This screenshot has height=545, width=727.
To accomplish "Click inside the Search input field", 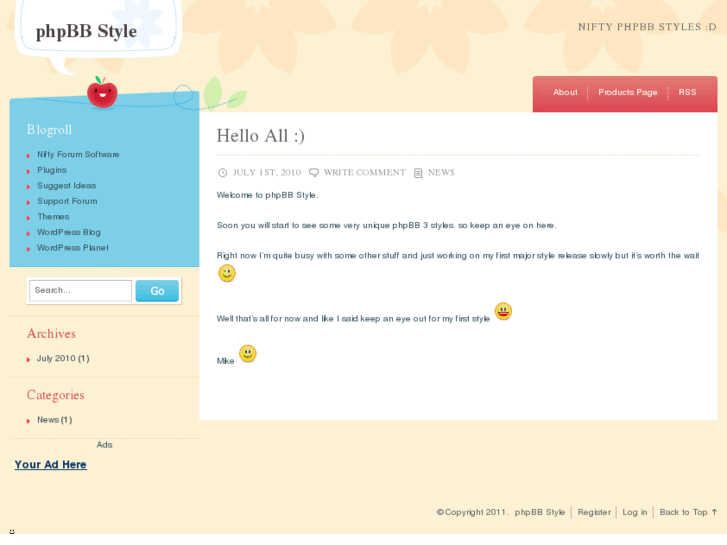I will 81,291.
